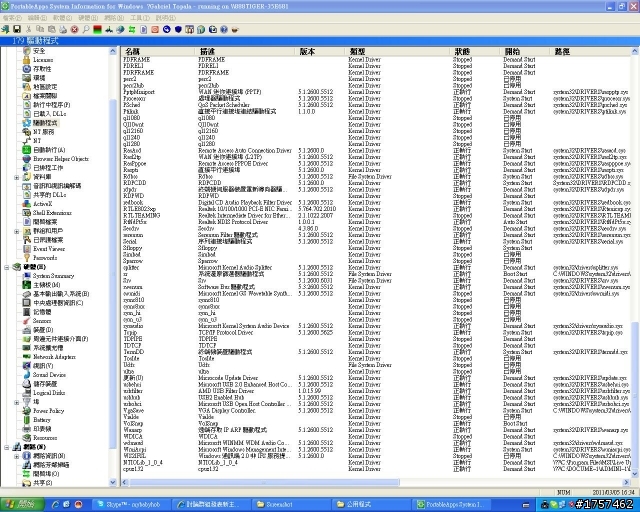640x512 pixels.
Task: Select ActiveX colored blocks tree icon
Action: (x=27, y=204)
